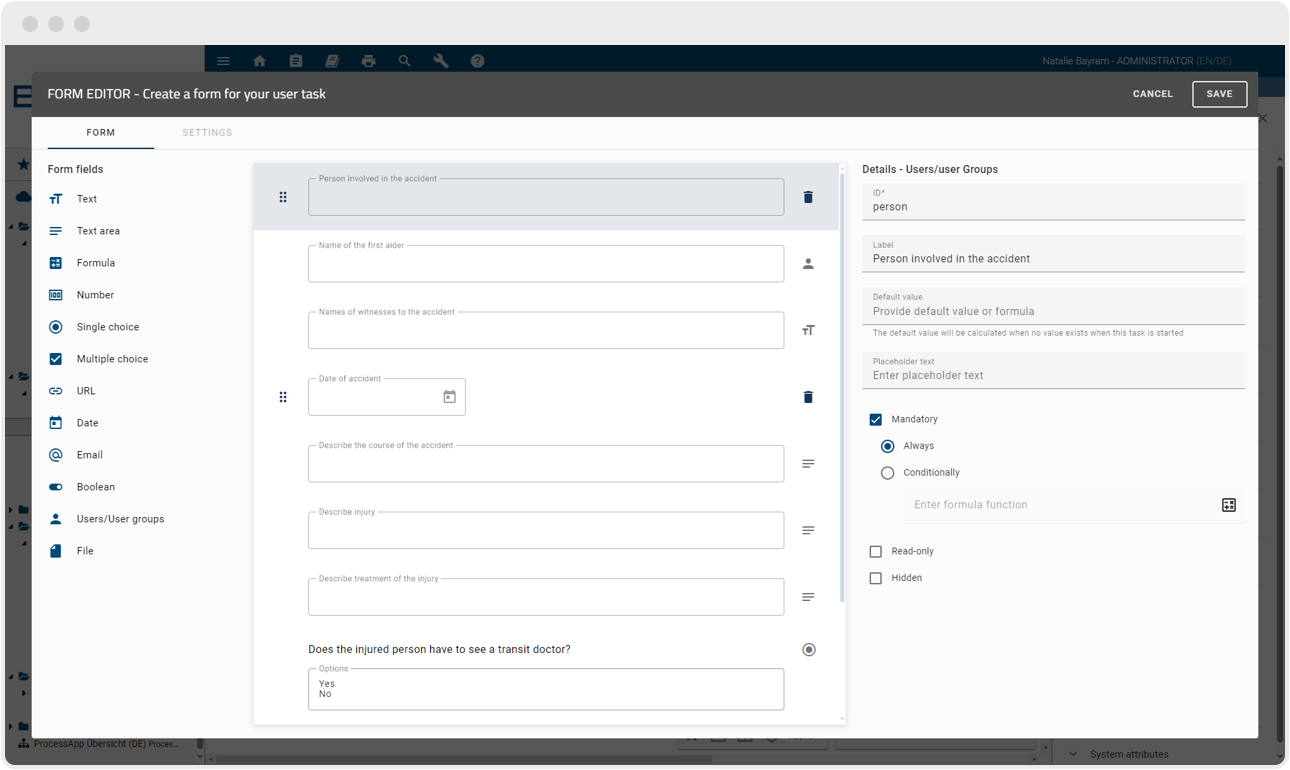
Task: Select Conditionally mandatory option
Action: pos(888,473)
